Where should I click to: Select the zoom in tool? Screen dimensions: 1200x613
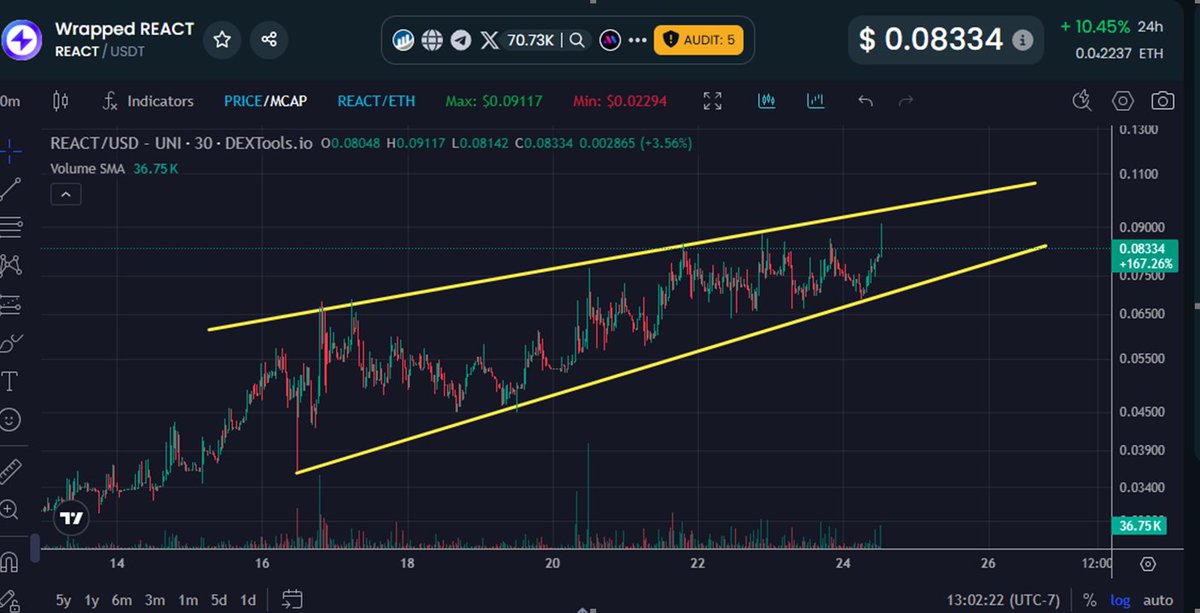11,509
